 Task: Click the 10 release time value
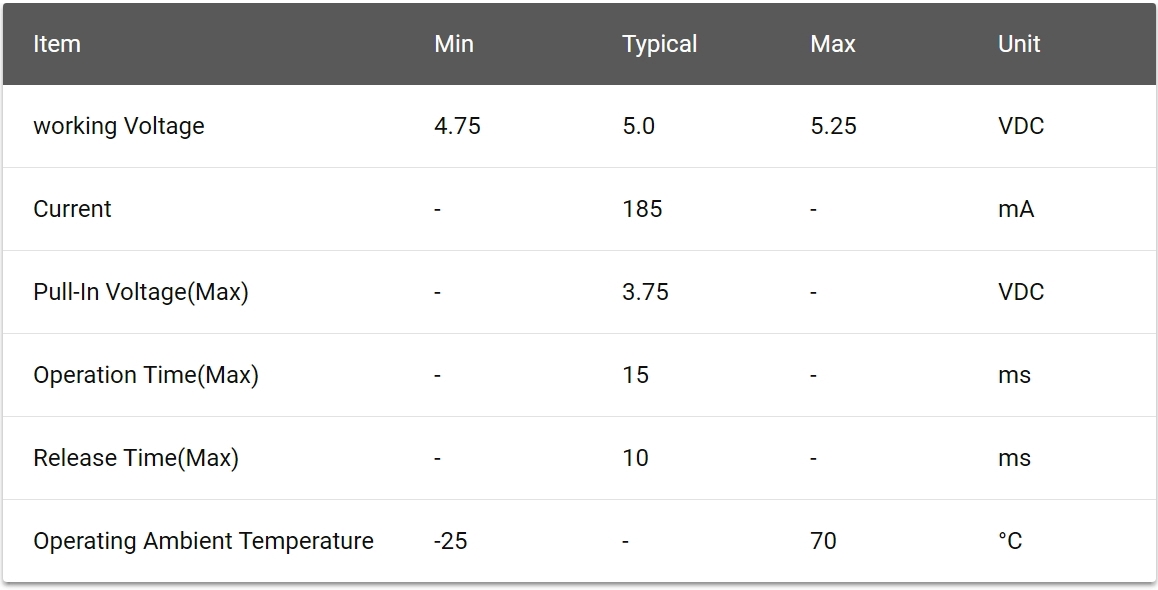pyautogui.click(x=635, y=458)
